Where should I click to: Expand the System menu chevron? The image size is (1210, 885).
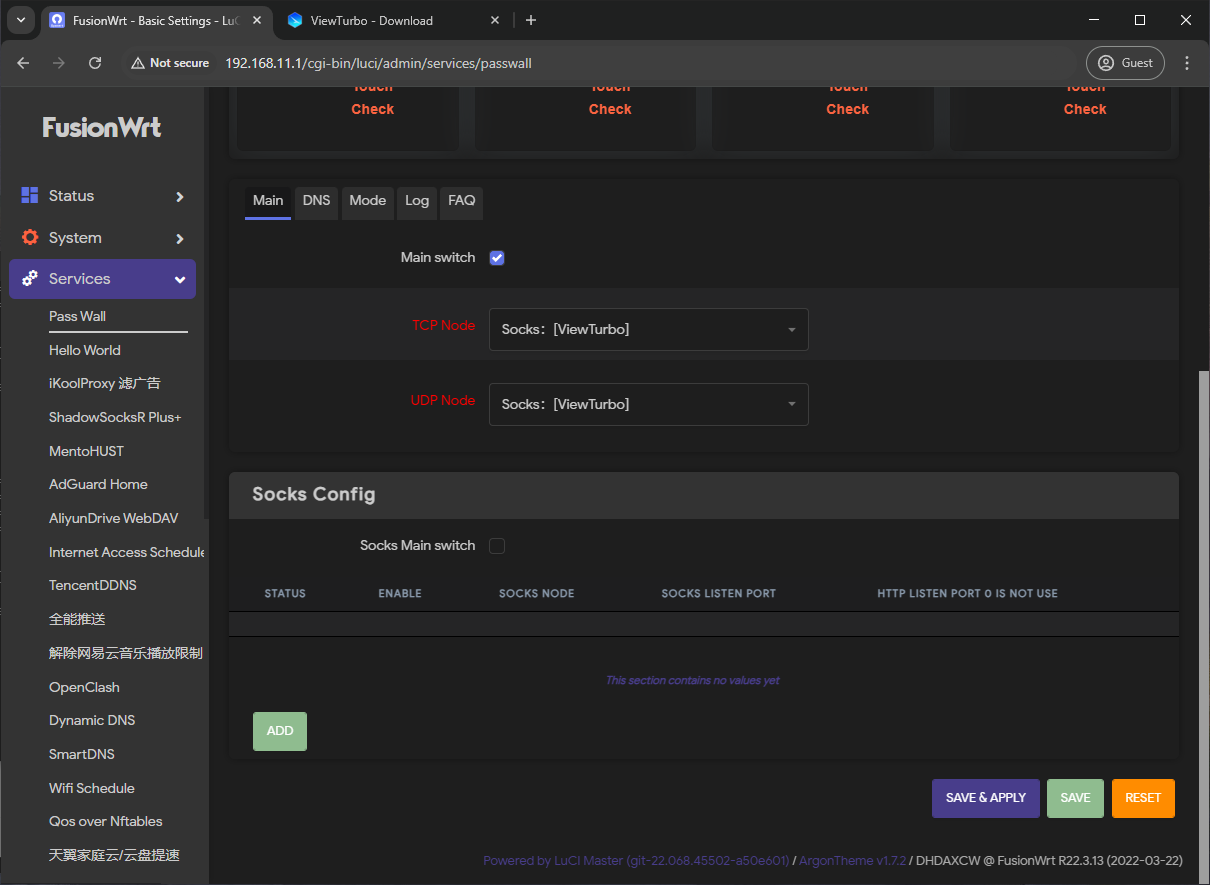tap(180, 239)
